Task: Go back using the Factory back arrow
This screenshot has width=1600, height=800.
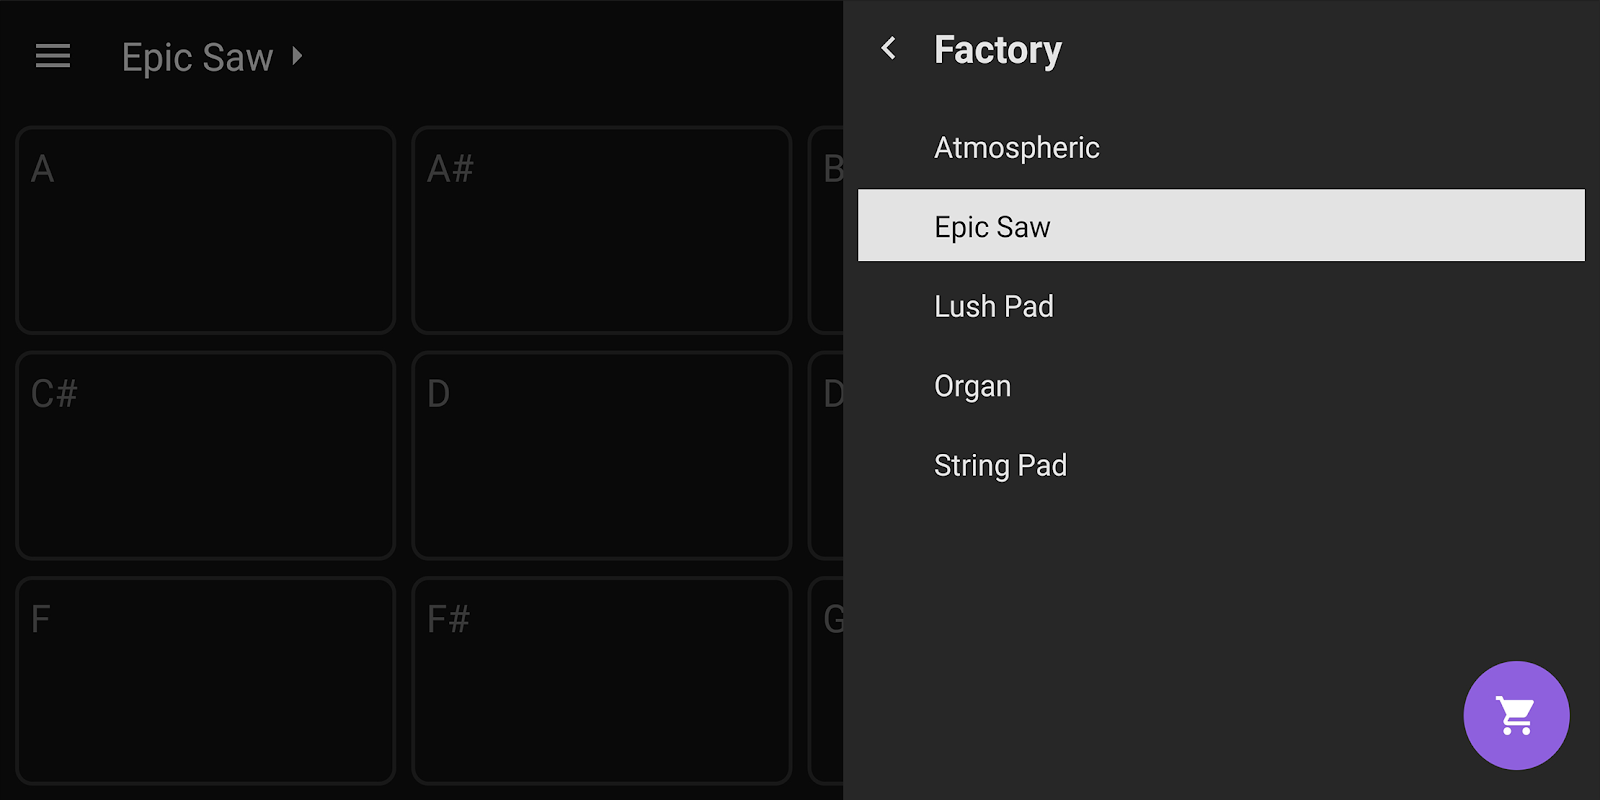Action: click(889, 49)
